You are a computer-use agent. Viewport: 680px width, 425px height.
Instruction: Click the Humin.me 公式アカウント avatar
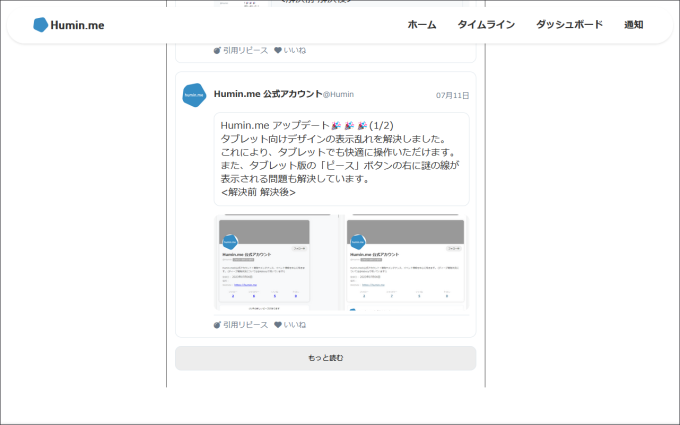pyautogui.click(x=194, y=95)
